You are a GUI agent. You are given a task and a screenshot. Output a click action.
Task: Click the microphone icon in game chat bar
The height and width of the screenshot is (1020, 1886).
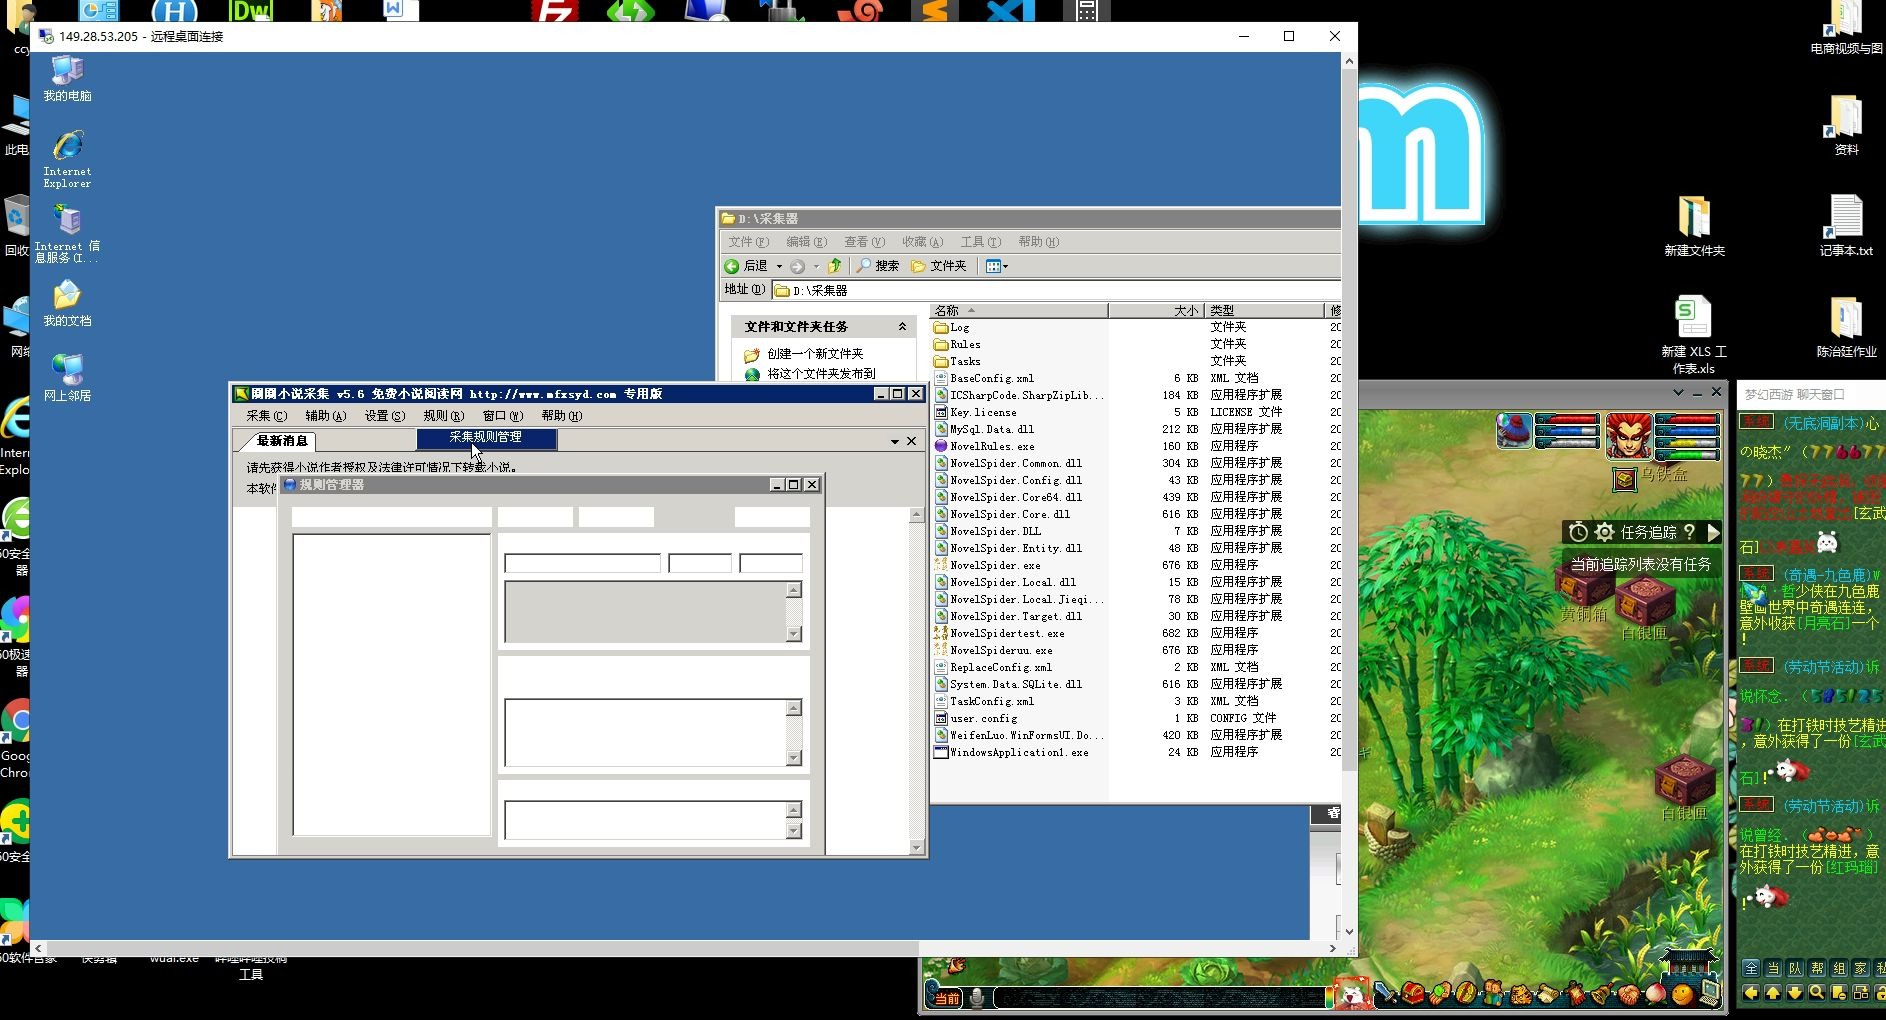point(977,997)
